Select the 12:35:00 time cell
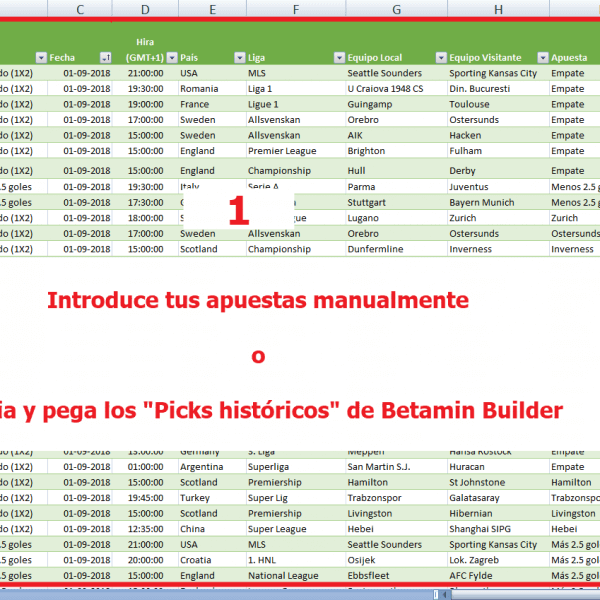Screen dimensions: 600x600 pyautogui.click(x=145, y=529)
